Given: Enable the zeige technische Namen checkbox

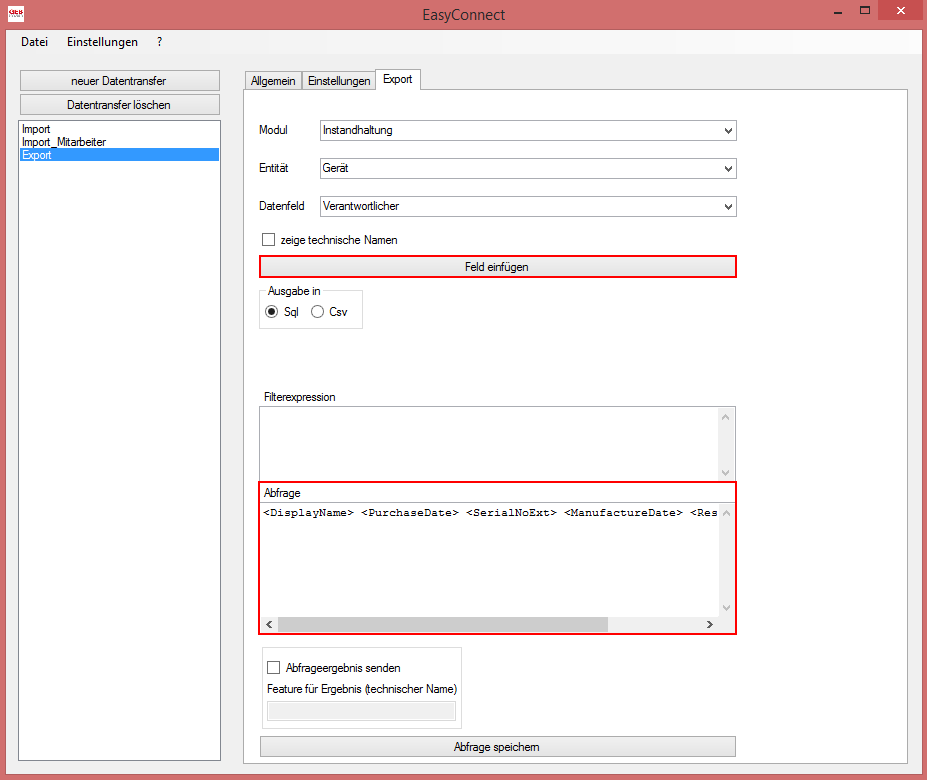Looking at the screenshot, I should click(268, 239).
